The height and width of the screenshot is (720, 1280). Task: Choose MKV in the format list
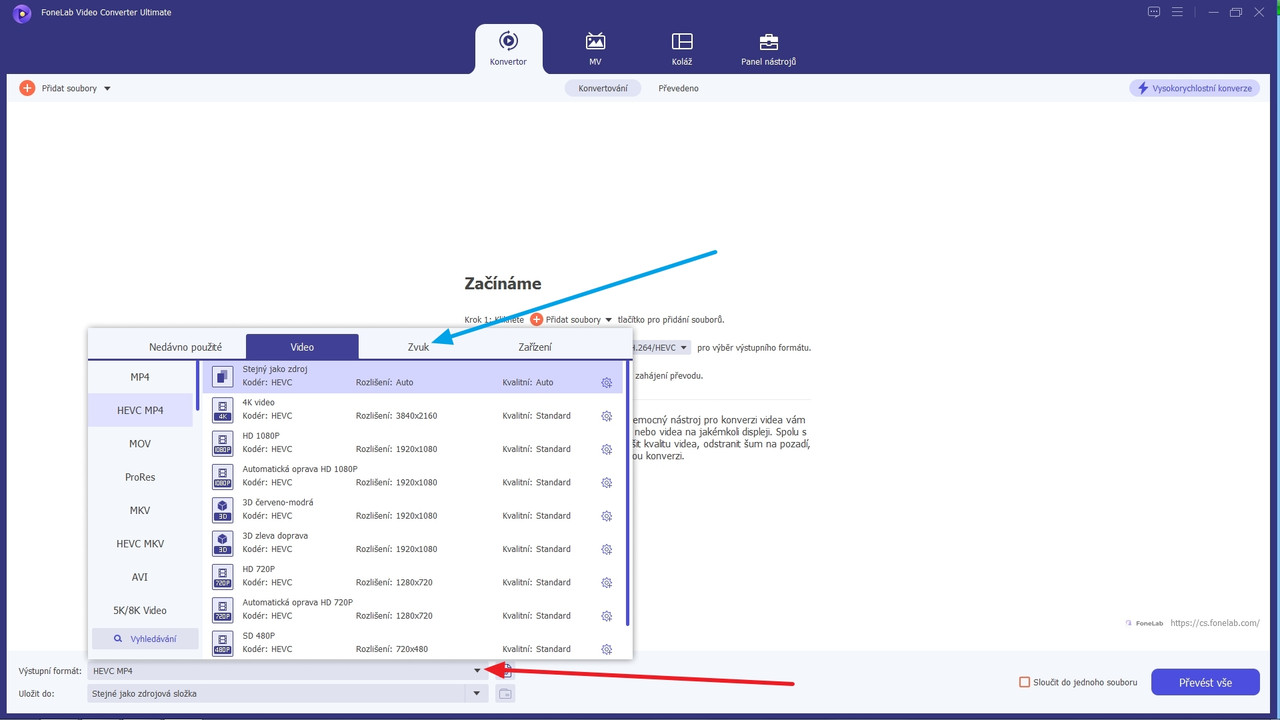tap(140, 510)
